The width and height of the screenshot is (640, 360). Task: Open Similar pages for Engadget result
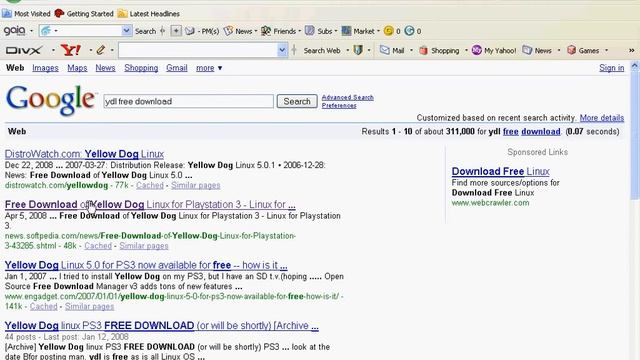89,307
